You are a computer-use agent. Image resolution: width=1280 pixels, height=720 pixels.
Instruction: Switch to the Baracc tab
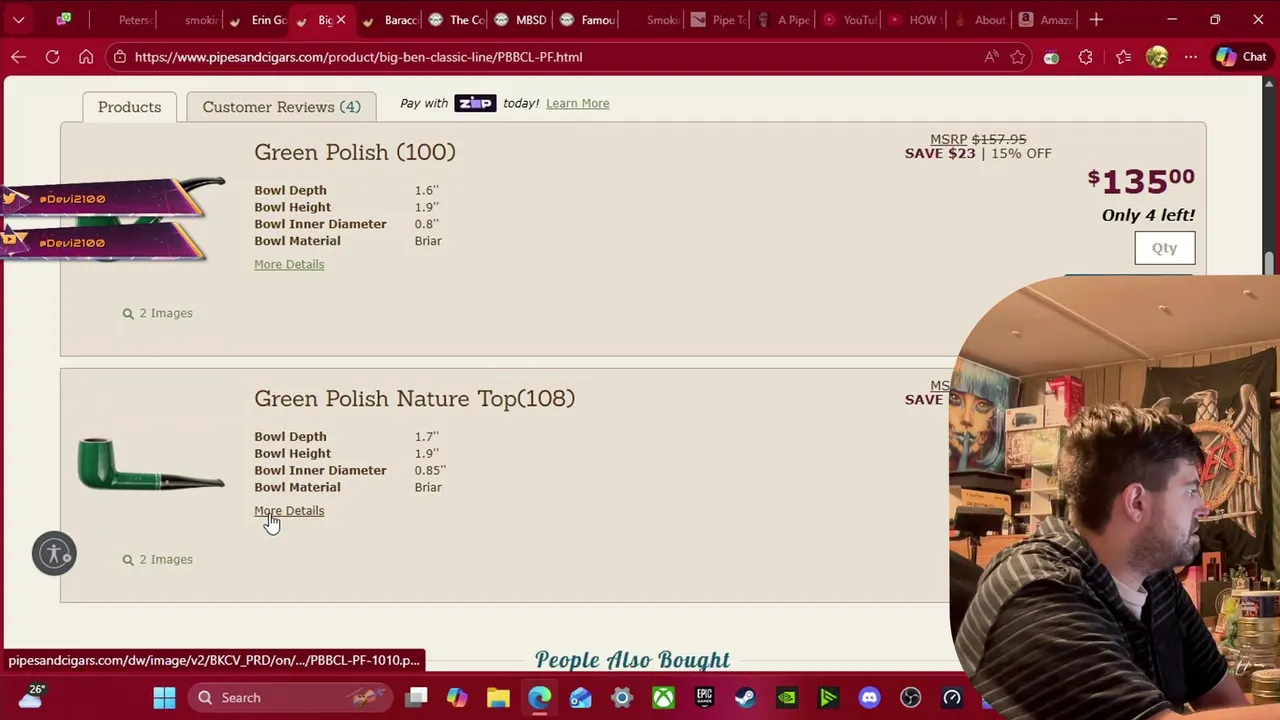tap(391, 20)
